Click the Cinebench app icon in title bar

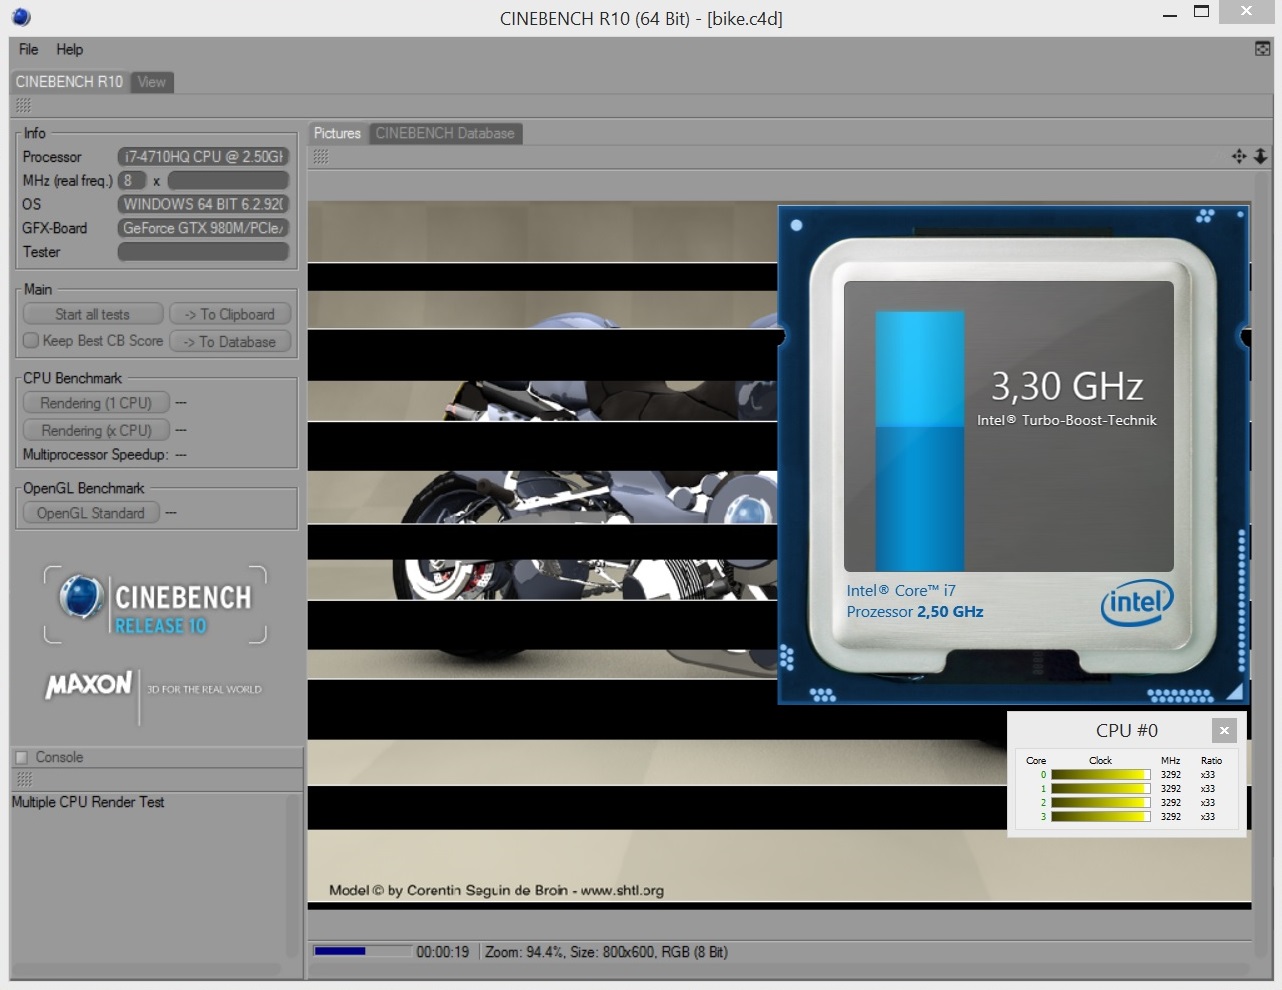[21, 17]
